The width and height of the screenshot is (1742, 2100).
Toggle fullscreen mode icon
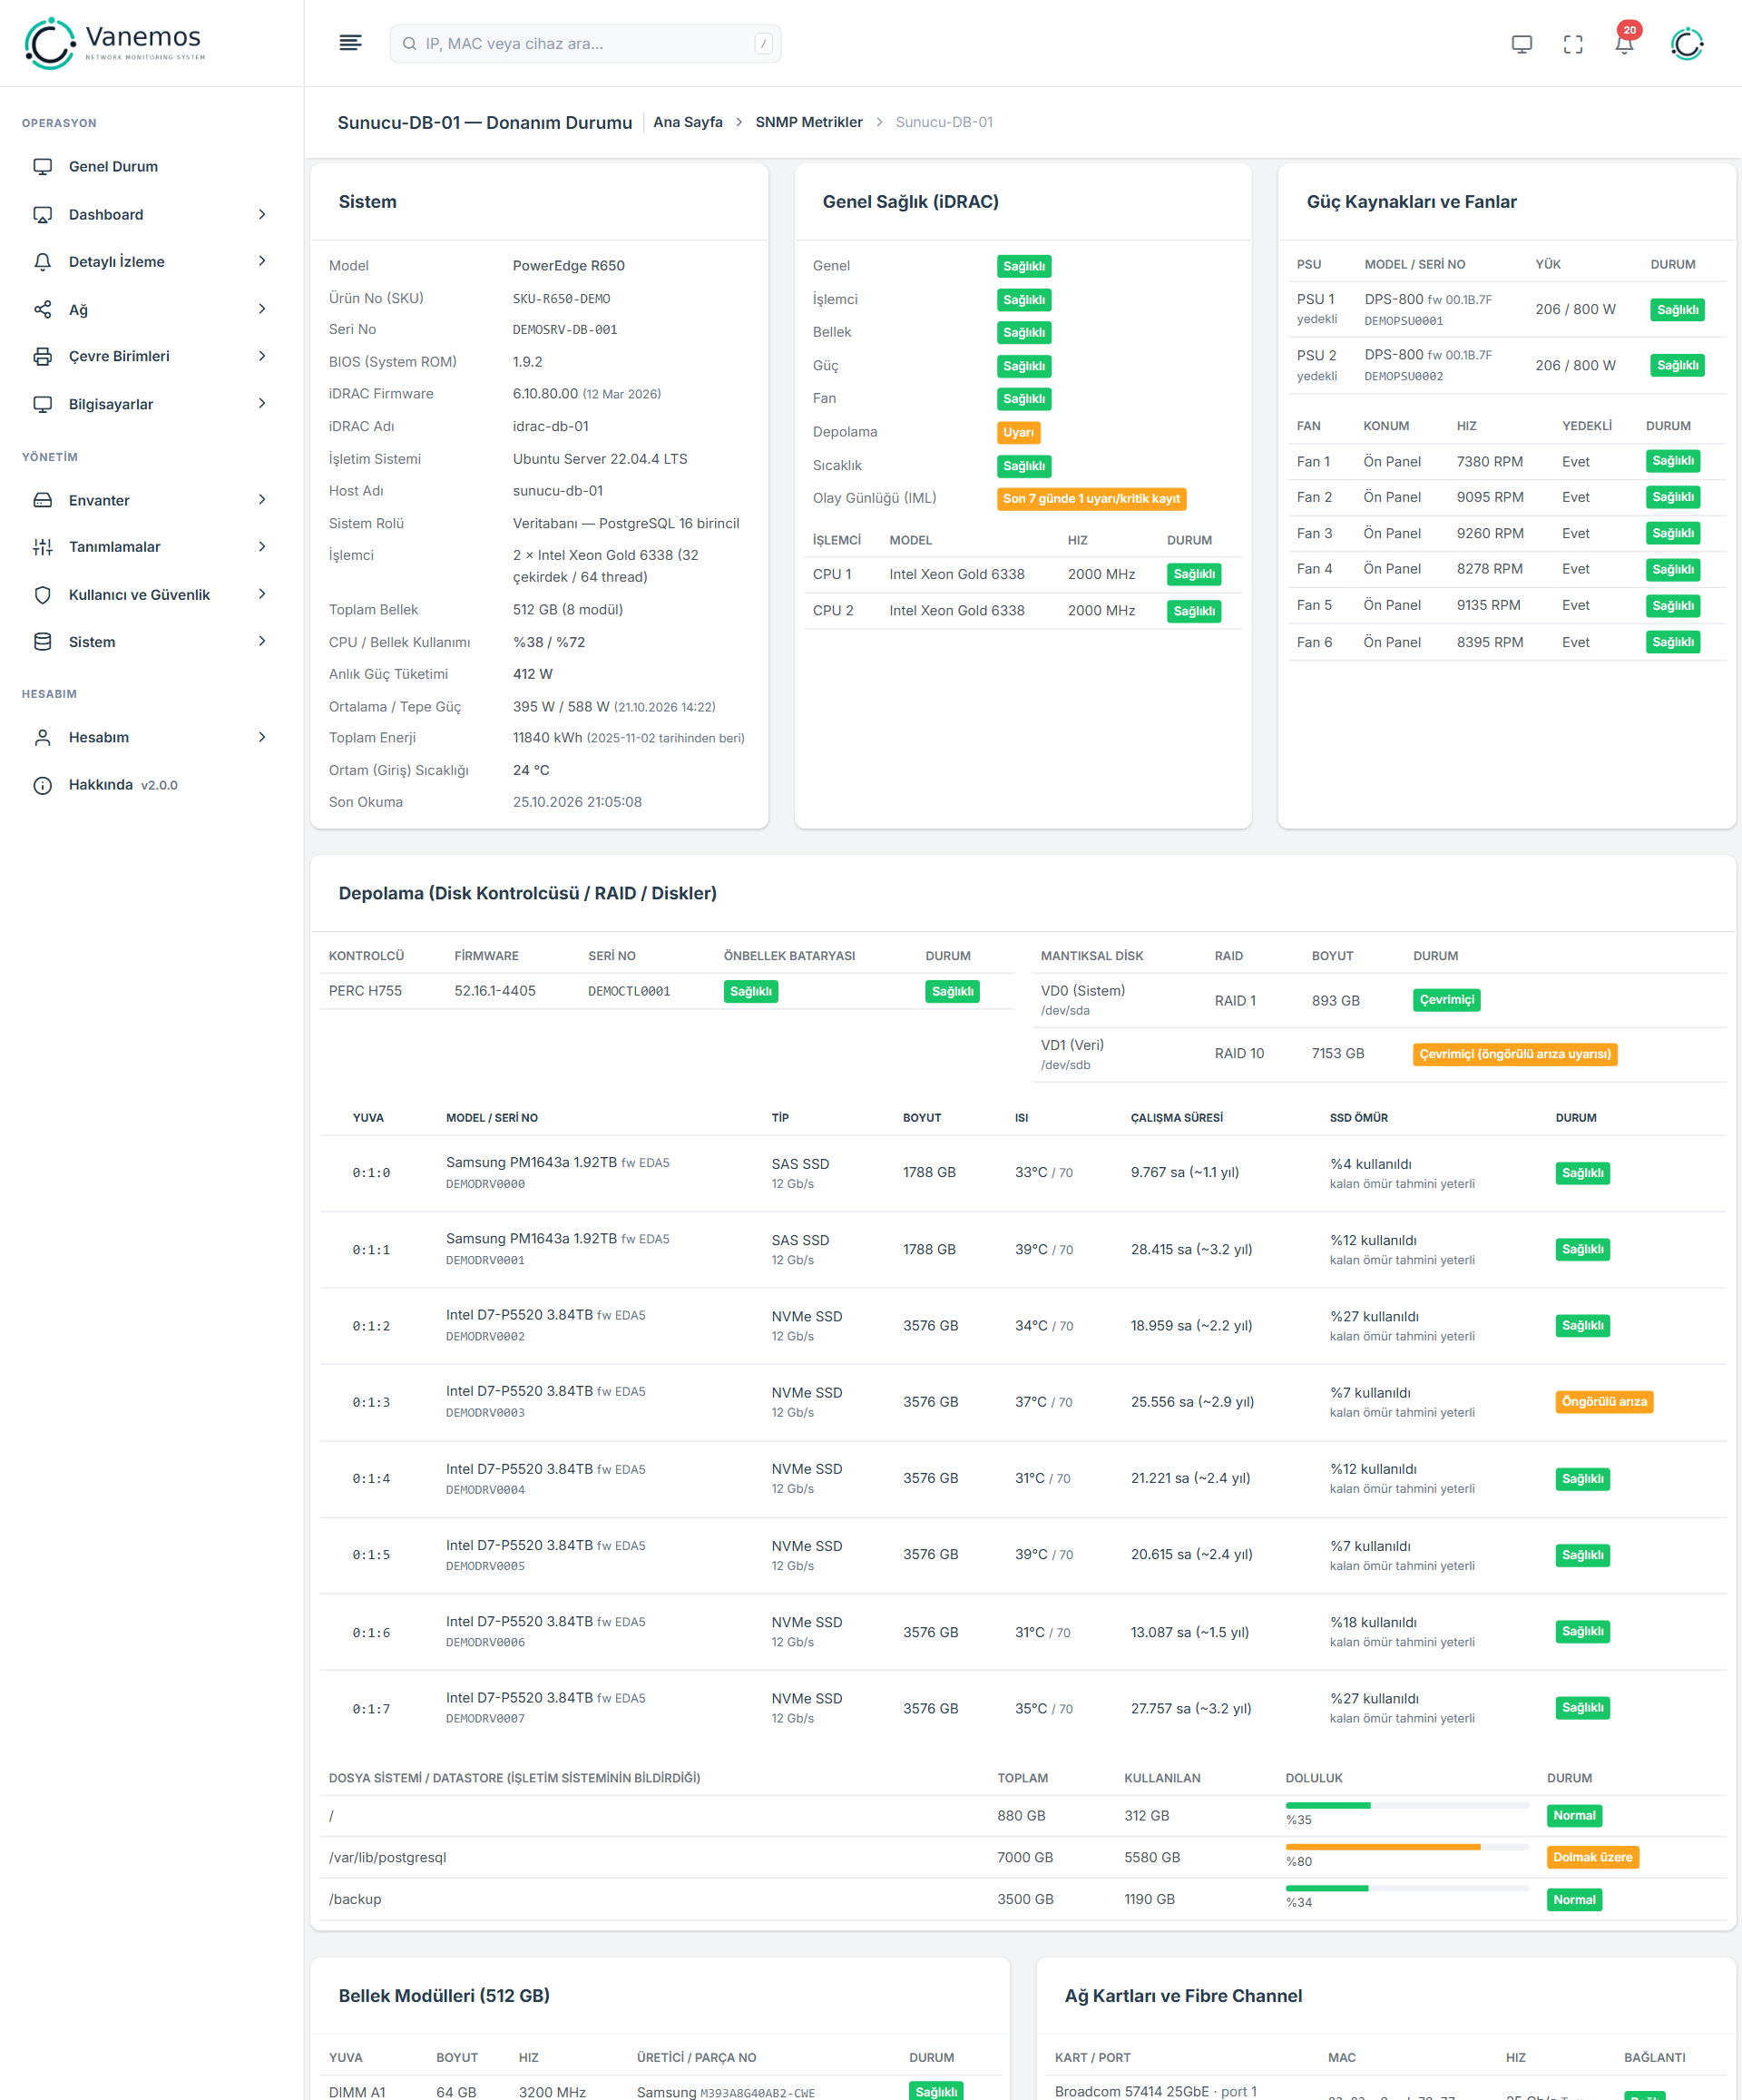(x=1573, y=44)
